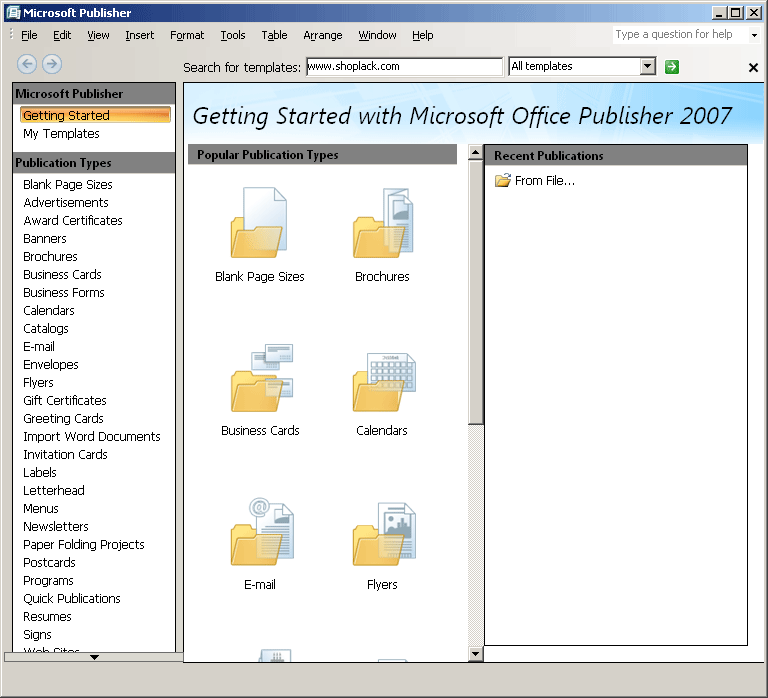Open the Blank Page Sizes folder icon

[x=259, y=222]
